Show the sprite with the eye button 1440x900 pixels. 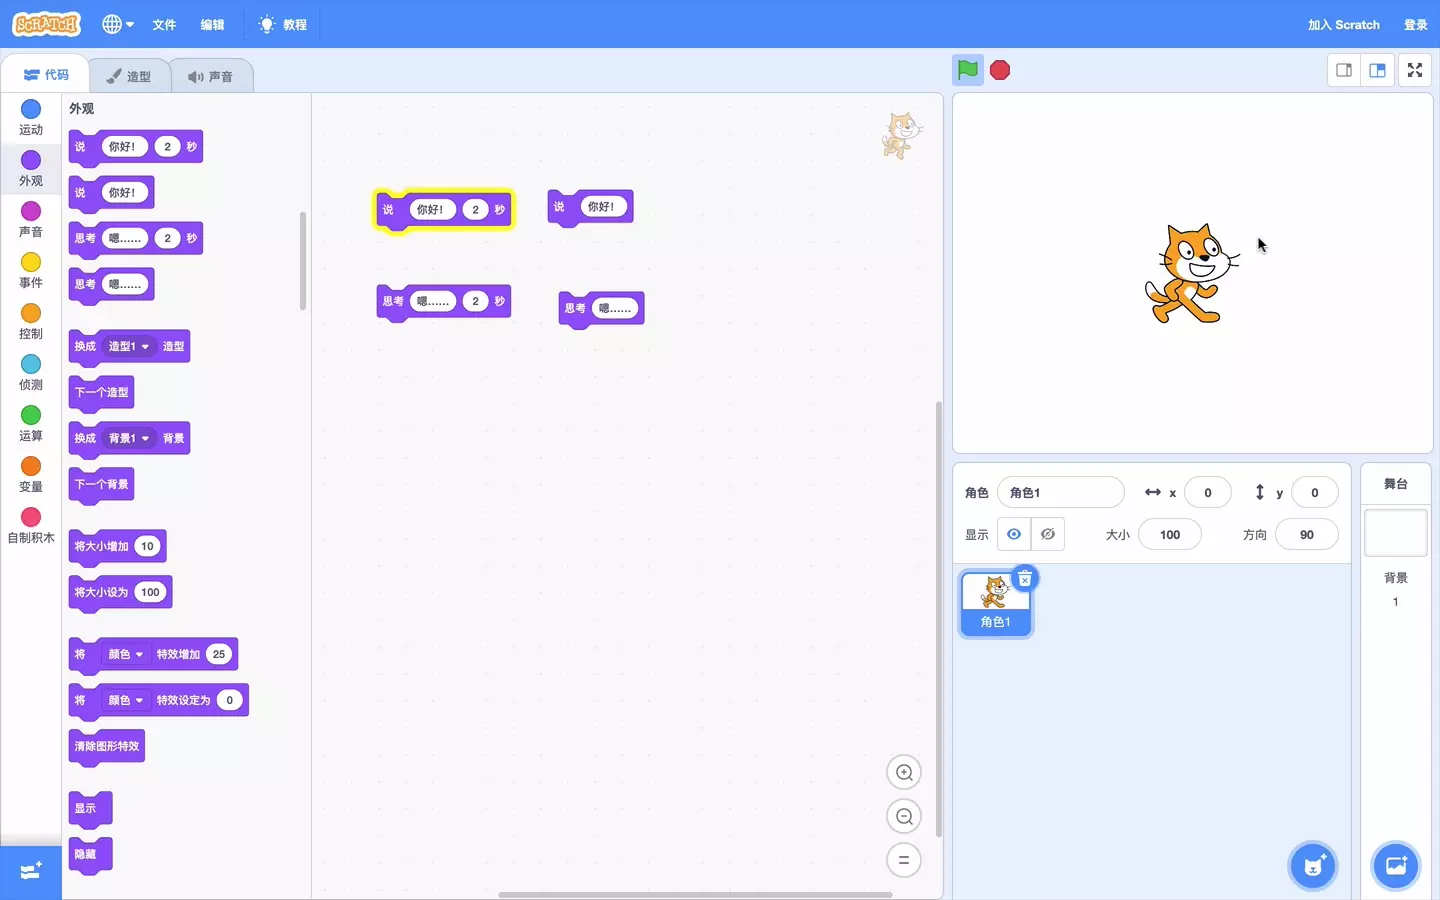click(x=1014, y=534)
